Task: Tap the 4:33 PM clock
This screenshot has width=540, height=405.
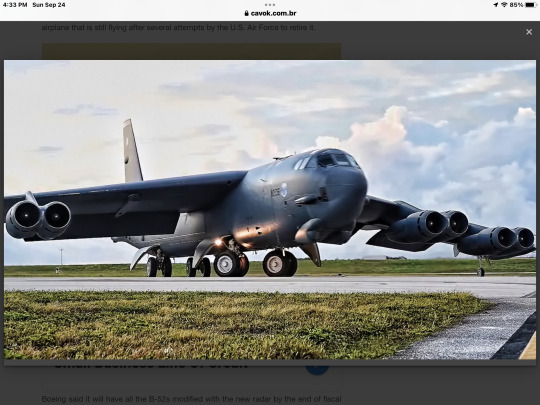Action: [15, 5]
